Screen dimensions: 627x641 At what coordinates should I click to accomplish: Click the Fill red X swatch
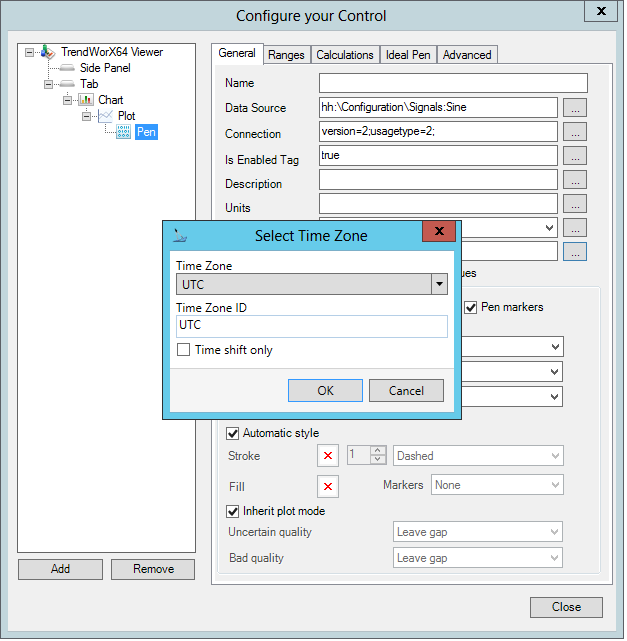(x=327, y=487)
